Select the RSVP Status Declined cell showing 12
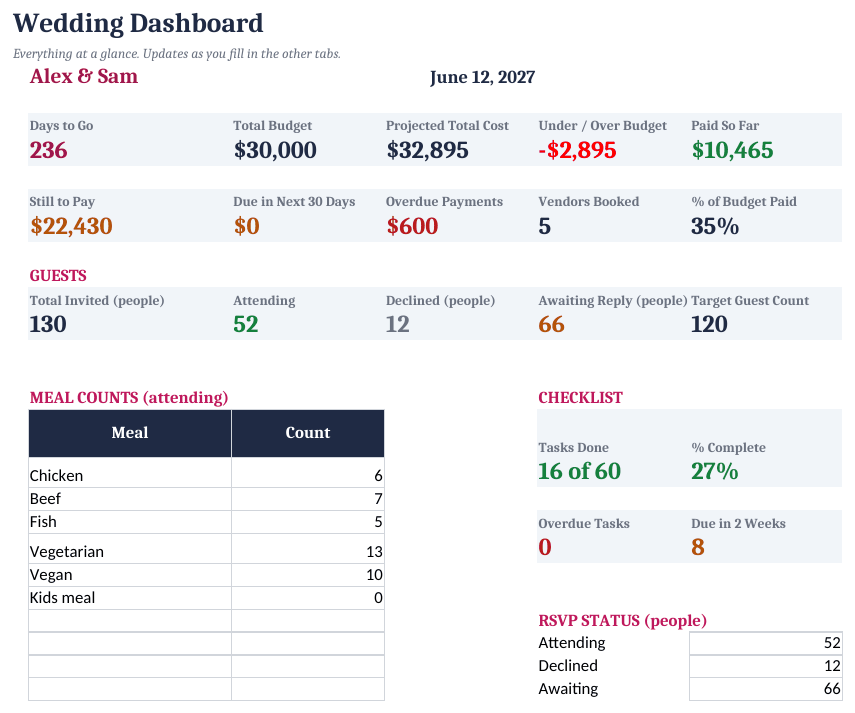This screenshot has height=713, width=855. pyautogui.click(x=766, y=666)
